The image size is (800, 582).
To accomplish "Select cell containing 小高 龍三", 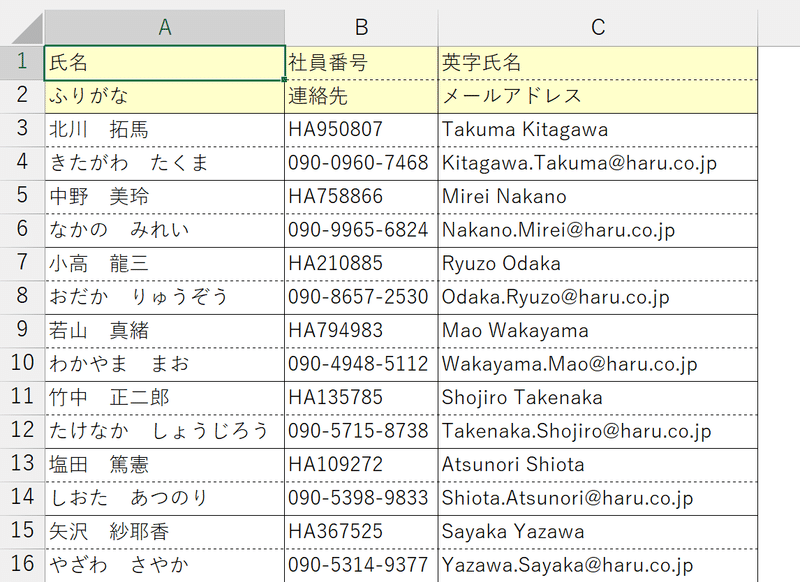I will pyautogui.click(x=164, y=264).
